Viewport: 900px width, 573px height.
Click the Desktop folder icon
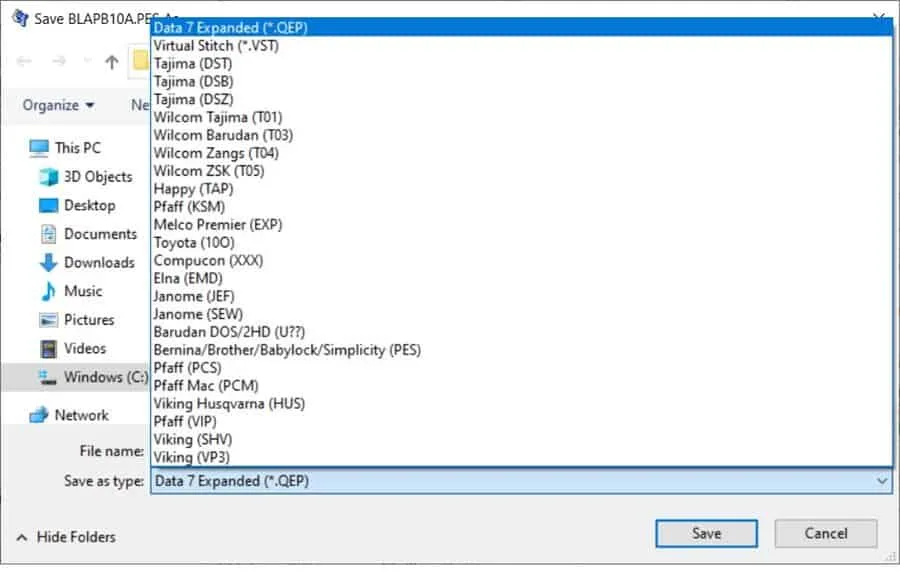48,206
